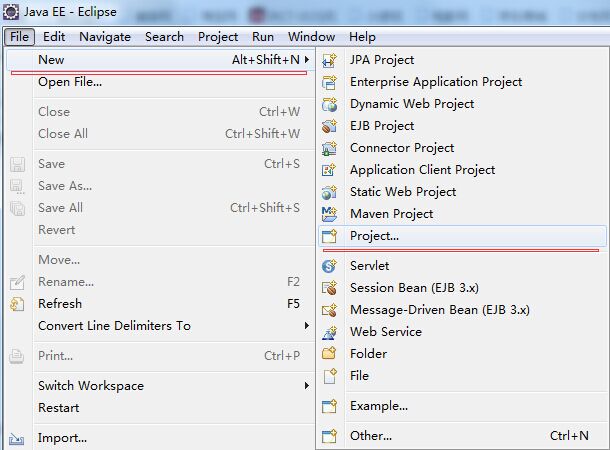Select the Close menu entry

click(x=160, y=112)
